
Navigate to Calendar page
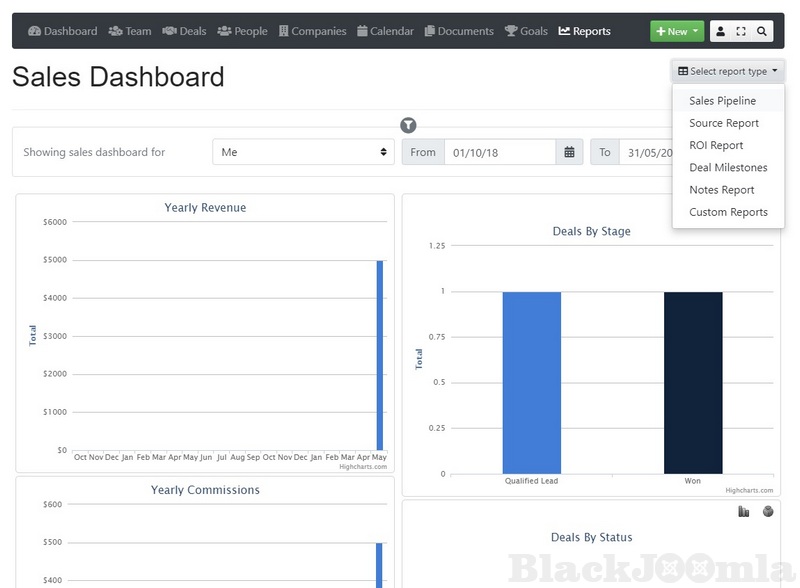385,31
